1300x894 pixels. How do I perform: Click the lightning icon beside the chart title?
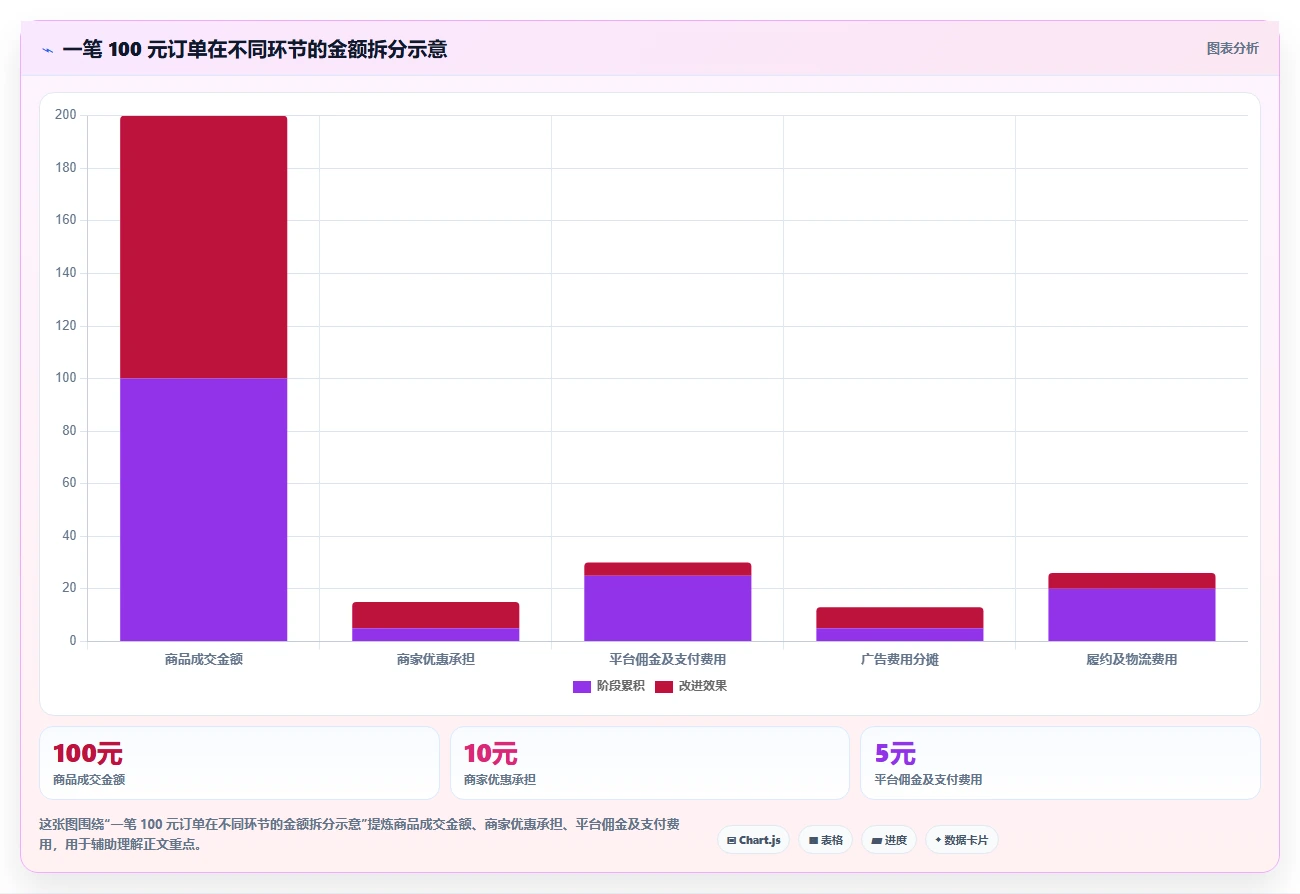[47, 50]
